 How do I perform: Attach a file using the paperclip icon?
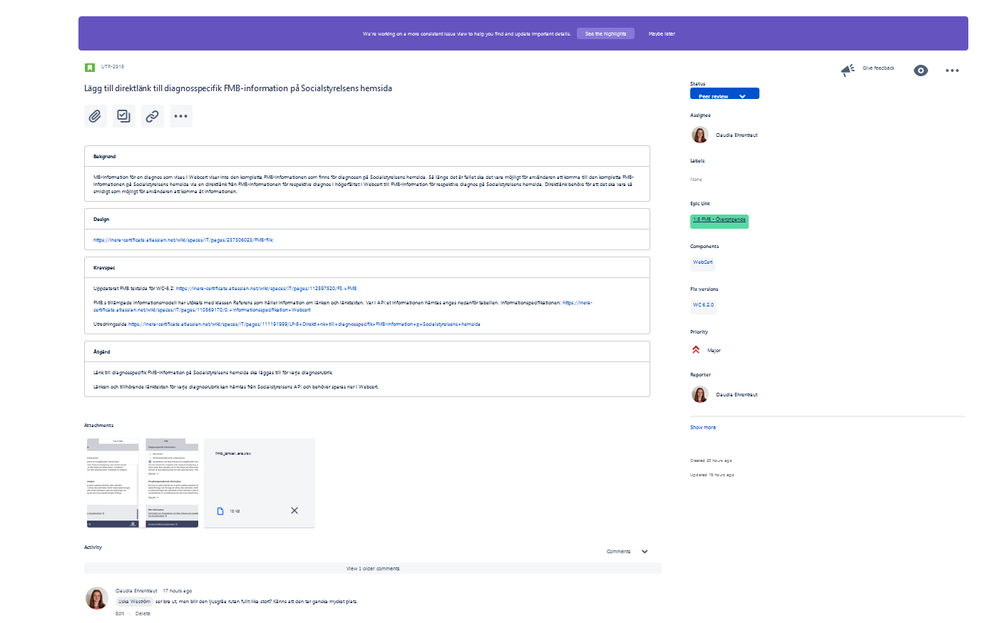coord(95,116)
